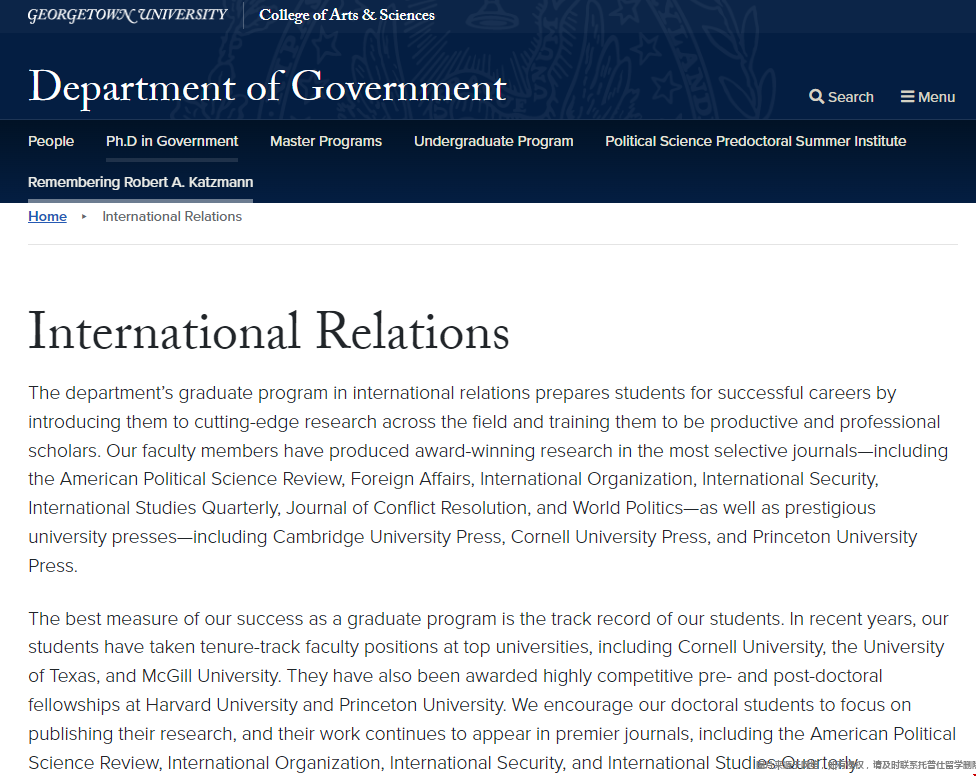Open Remembering Robert A. Katzmann page
Screen dimensions: 976x776
141,182
